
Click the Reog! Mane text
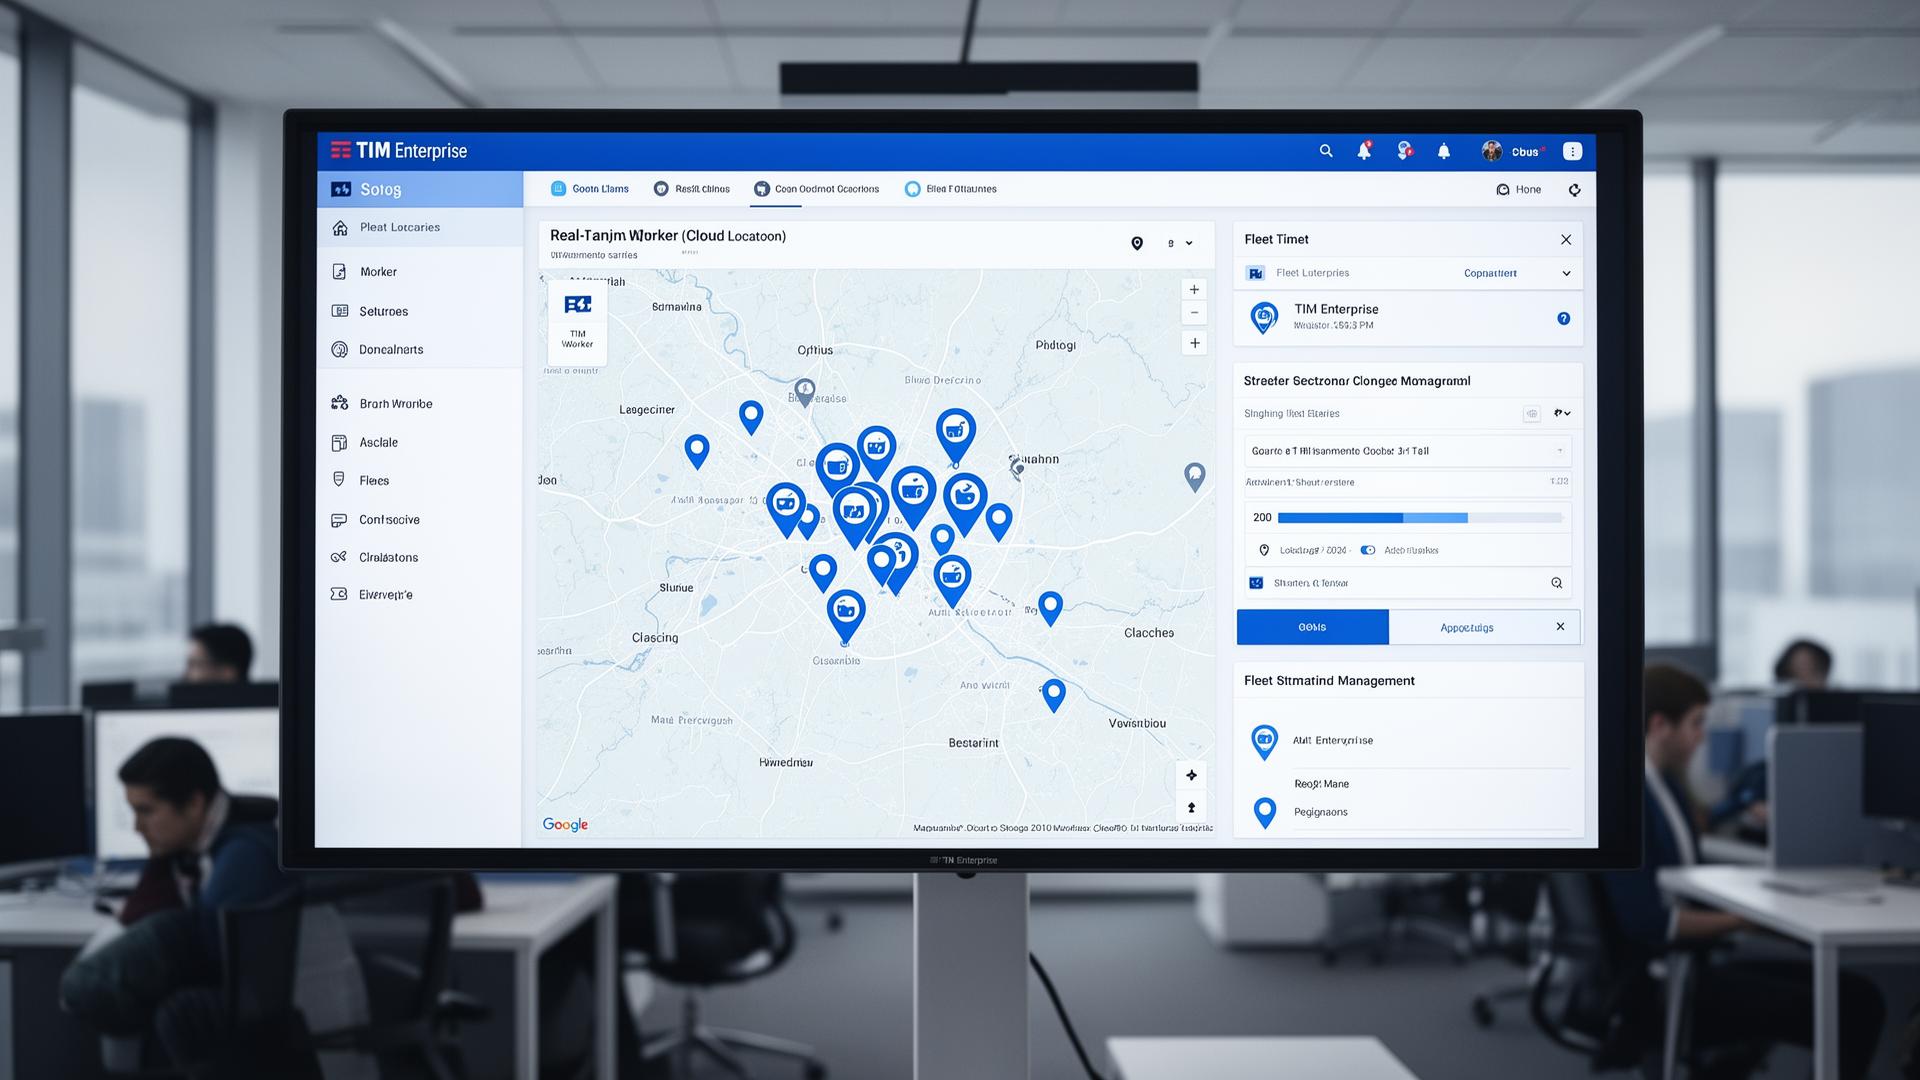point(1321,785)
